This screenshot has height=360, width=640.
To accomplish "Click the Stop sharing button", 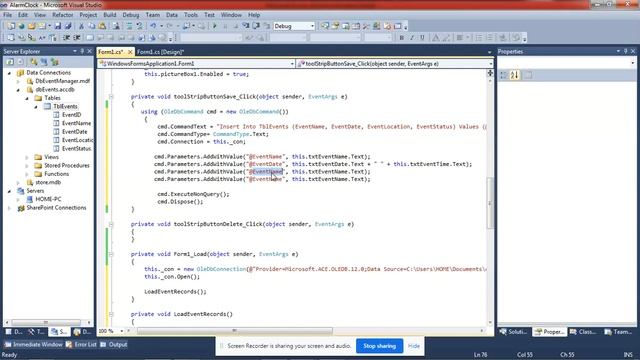I will (380, 346).
